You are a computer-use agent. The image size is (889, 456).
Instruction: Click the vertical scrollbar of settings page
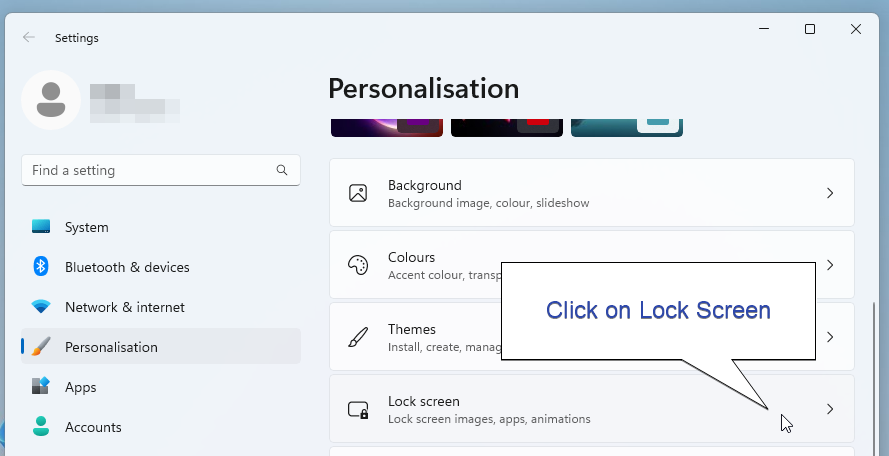coord(874,377)
